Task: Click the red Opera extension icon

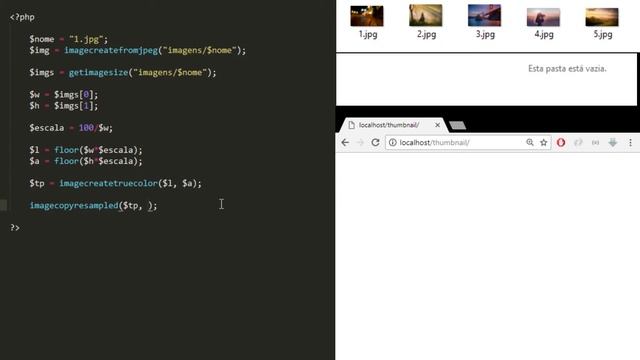Action: tap(561, 142)
